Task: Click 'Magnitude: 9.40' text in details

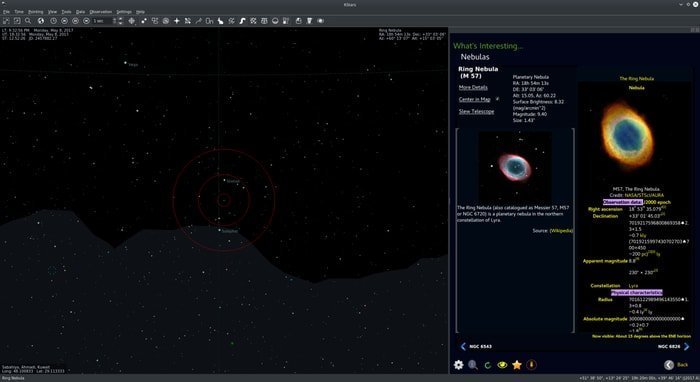Action: point(529,114)
